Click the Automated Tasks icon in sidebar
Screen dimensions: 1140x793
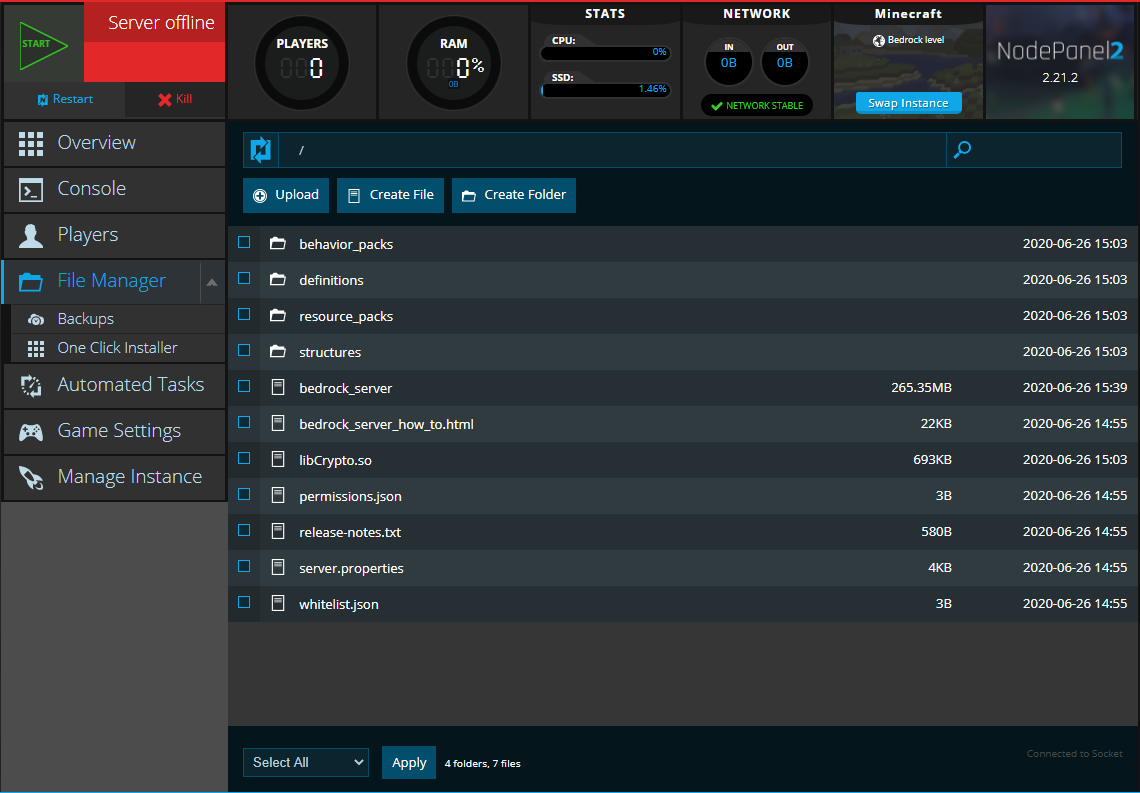coord(31,385)
